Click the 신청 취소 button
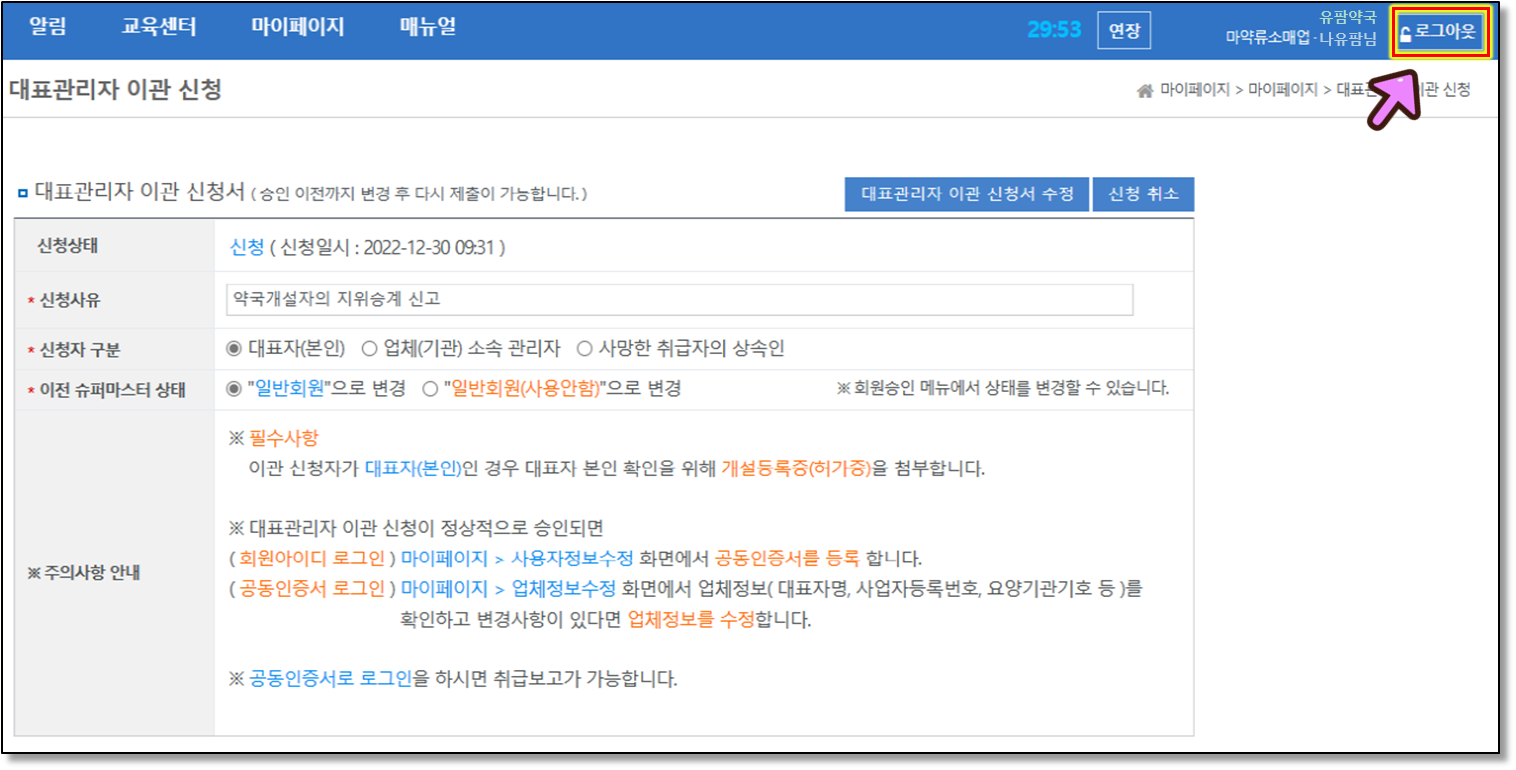The image size is (1516, 770). pyautogui.click(x=1143, y=194)
